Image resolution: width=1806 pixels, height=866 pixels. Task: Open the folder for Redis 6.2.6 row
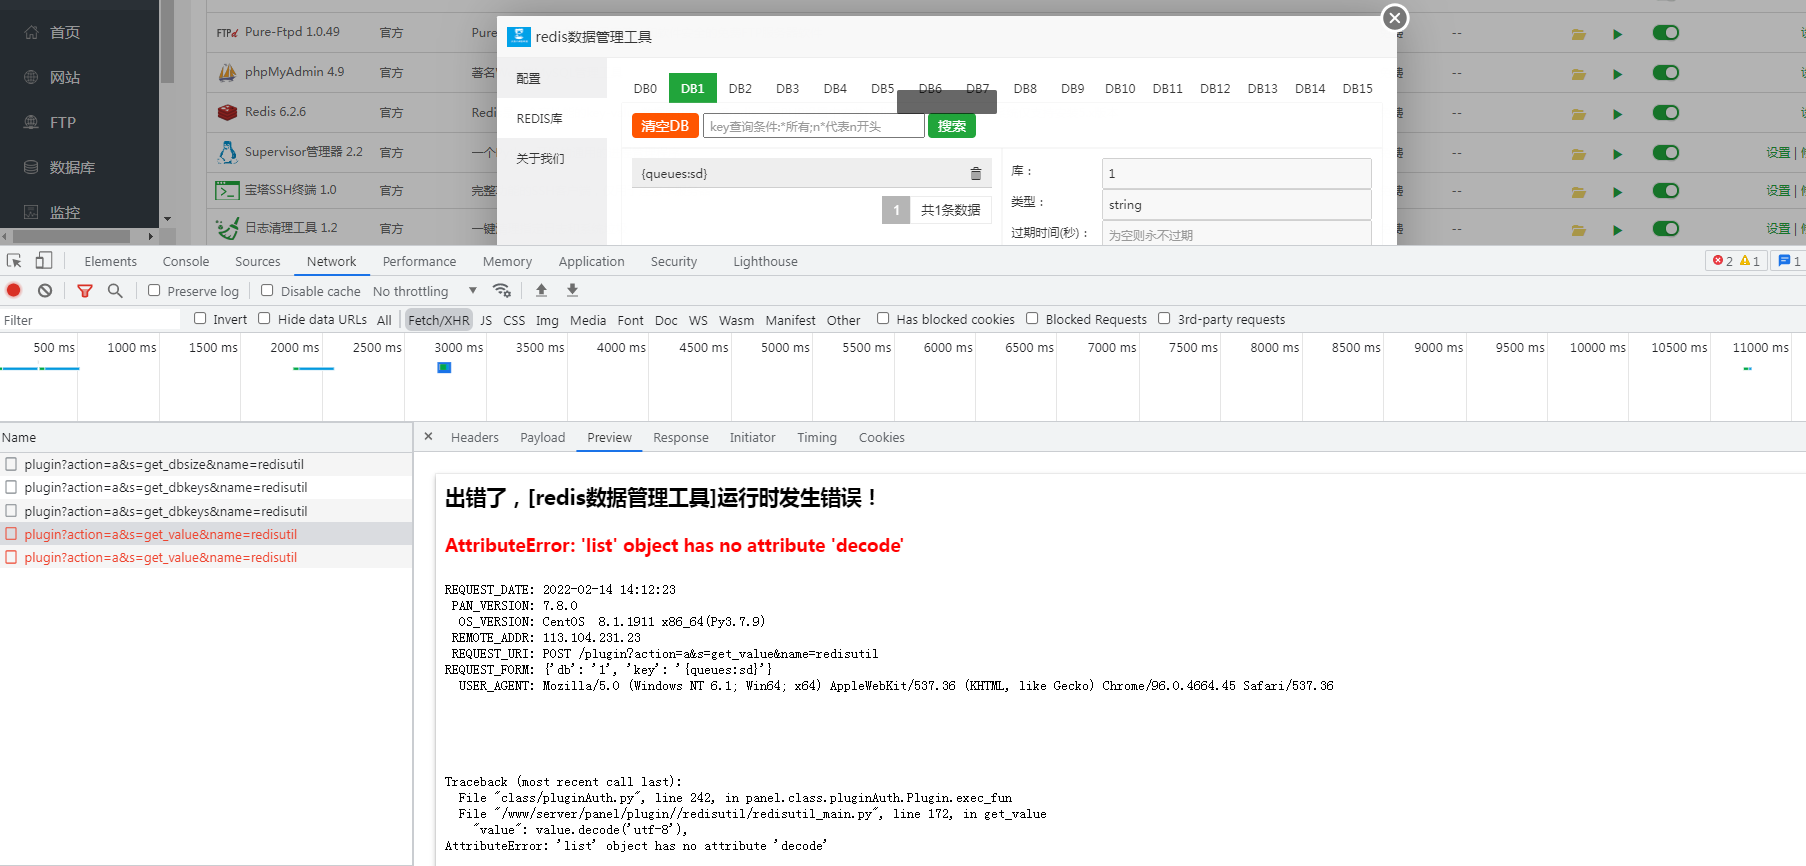[x=1578, y=114]
